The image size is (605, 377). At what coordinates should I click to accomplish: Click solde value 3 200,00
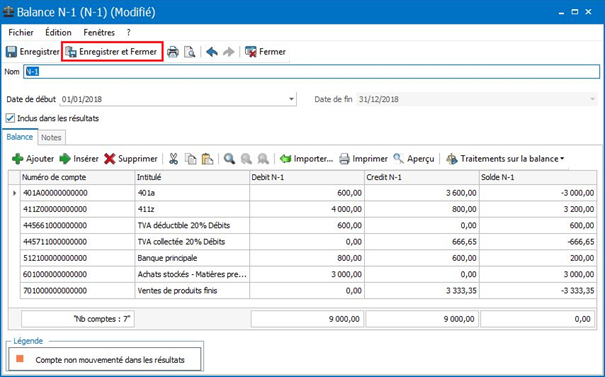point(538,209)
